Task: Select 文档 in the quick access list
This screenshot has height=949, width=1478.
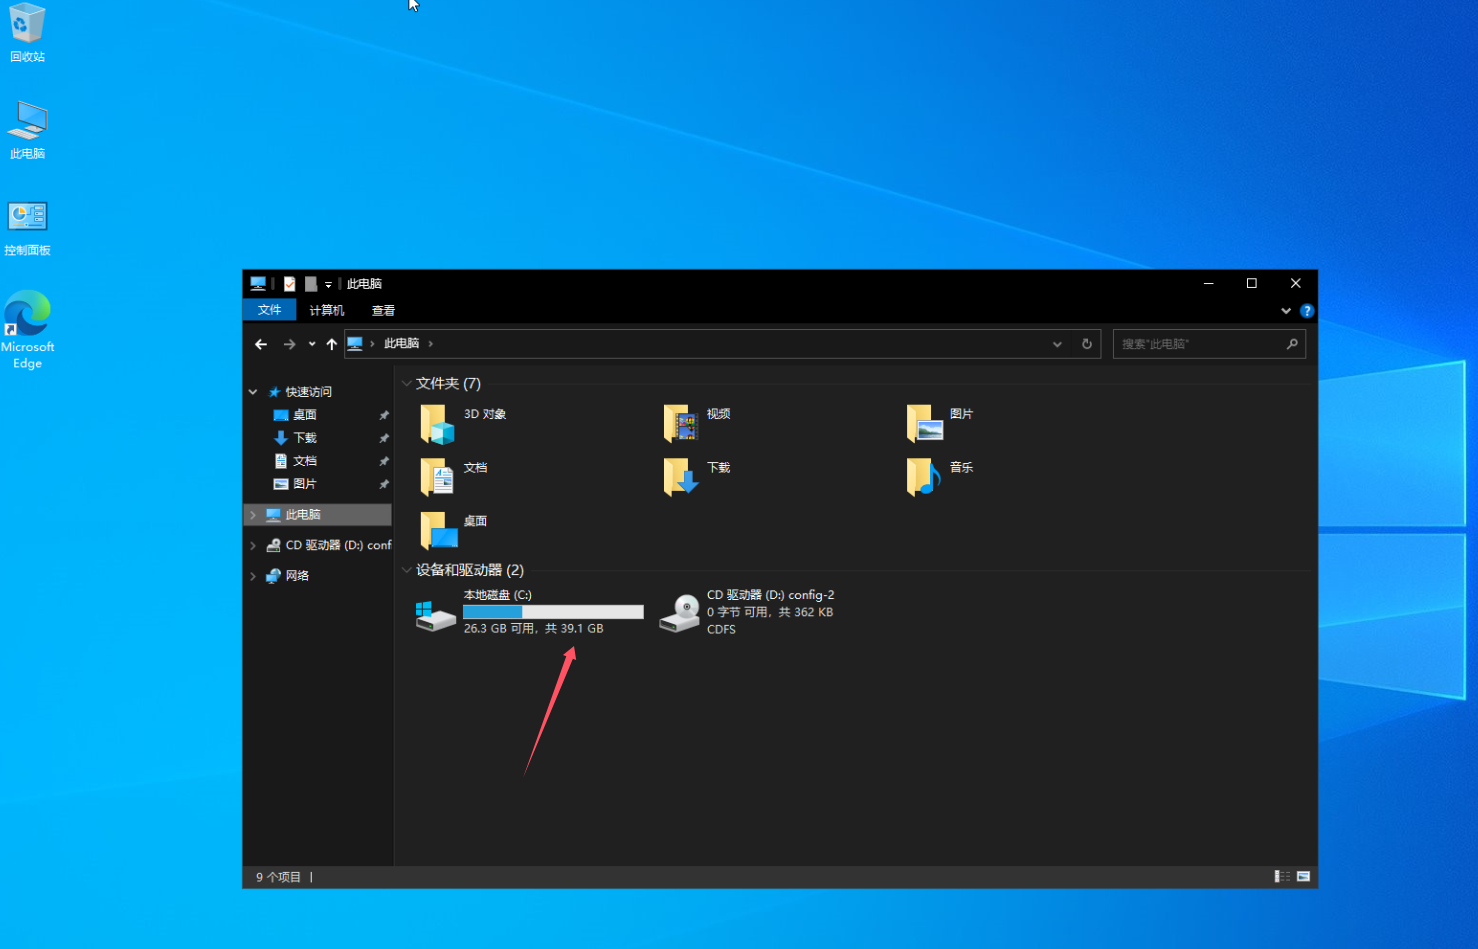Action: click(x=305, y=461)
